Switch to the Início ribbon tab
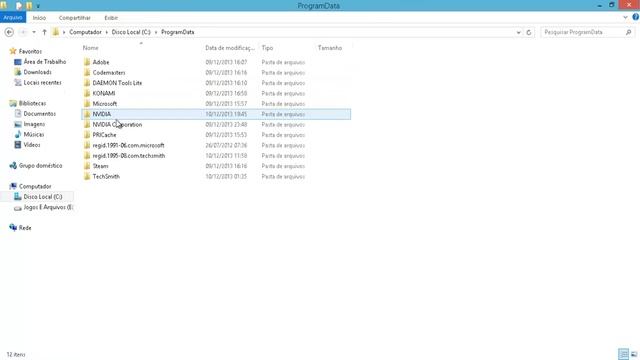The width and height of the screenshot is (640, 360). [x=39, y=18]
